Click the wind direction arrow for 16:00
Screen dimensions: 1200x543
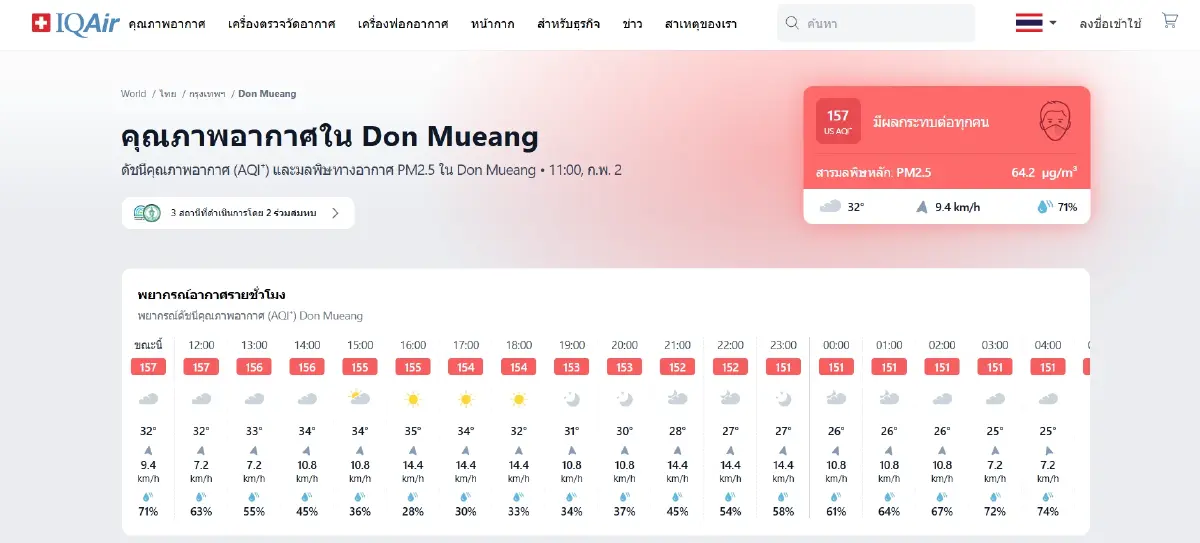(412, 451)
